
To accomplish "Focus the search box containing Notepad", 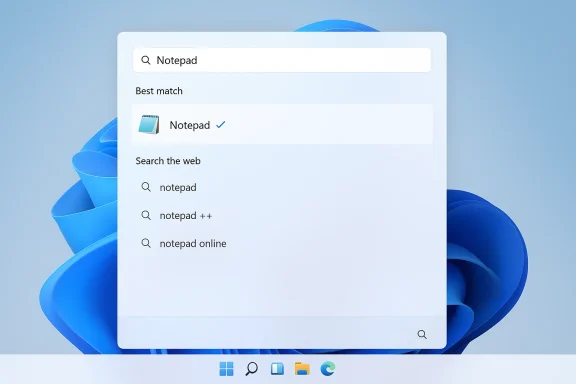I will click(282, 60).
